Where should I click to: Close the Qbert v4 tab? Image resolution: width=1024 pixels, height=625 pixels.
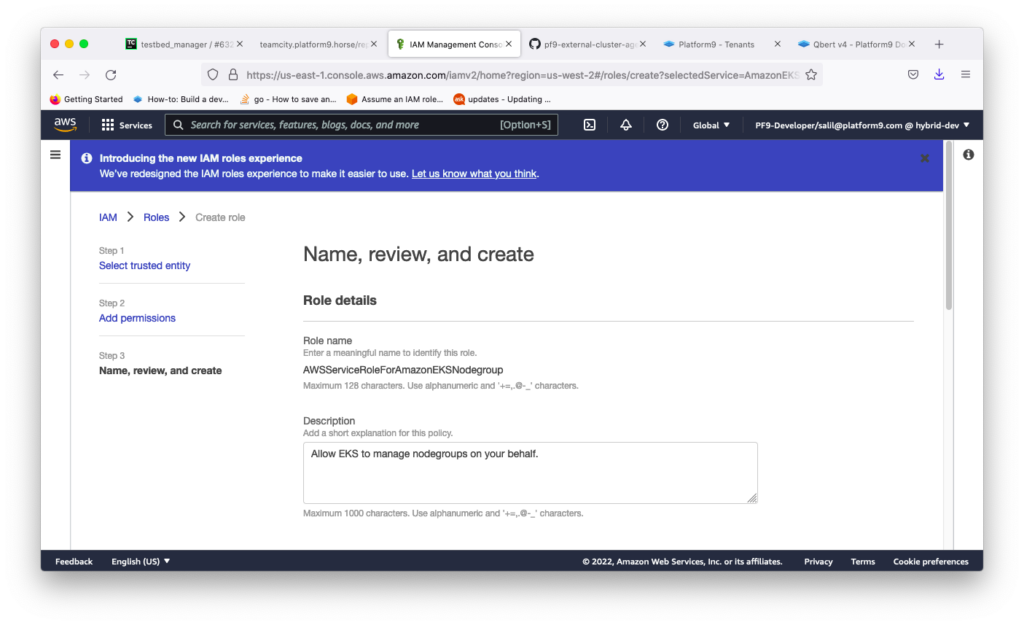point(912,44)
